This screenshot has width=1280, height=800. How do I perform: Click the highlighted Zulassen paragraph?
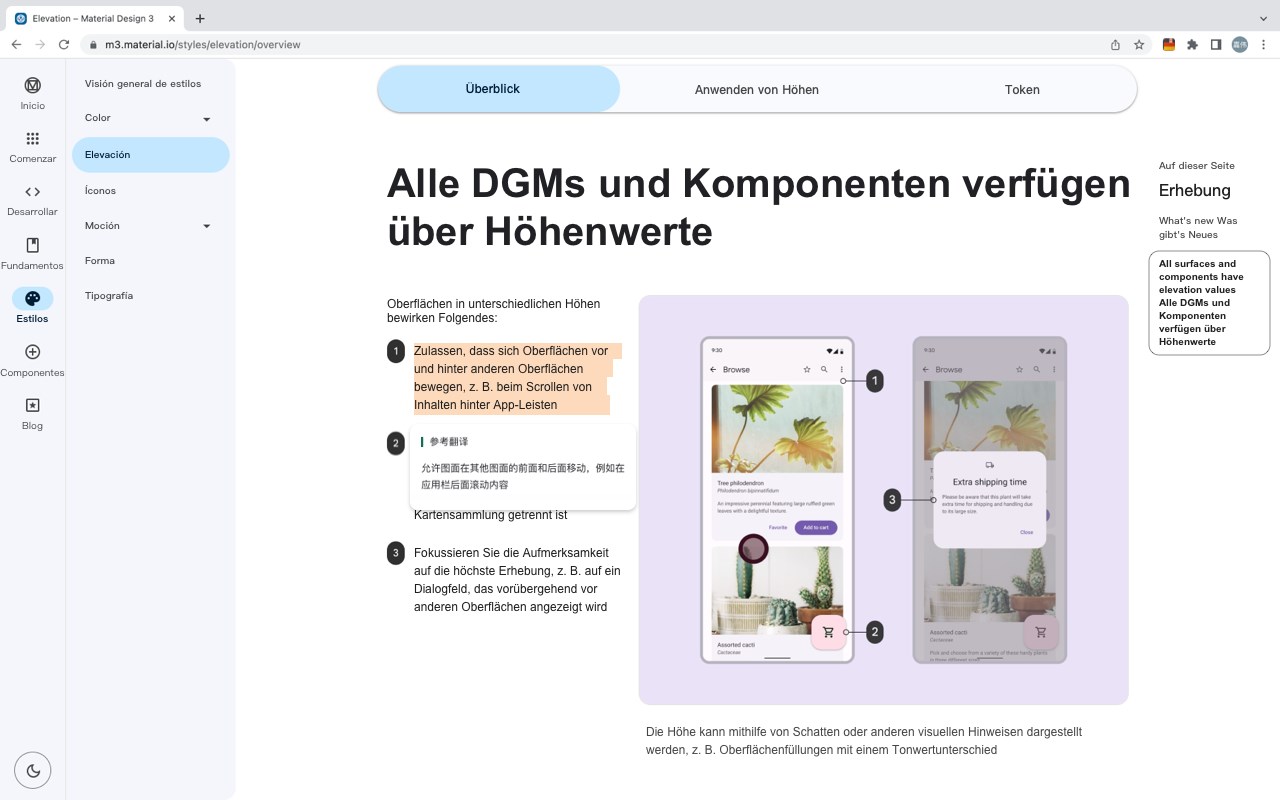pyautogui.click(x=517, y=378)
